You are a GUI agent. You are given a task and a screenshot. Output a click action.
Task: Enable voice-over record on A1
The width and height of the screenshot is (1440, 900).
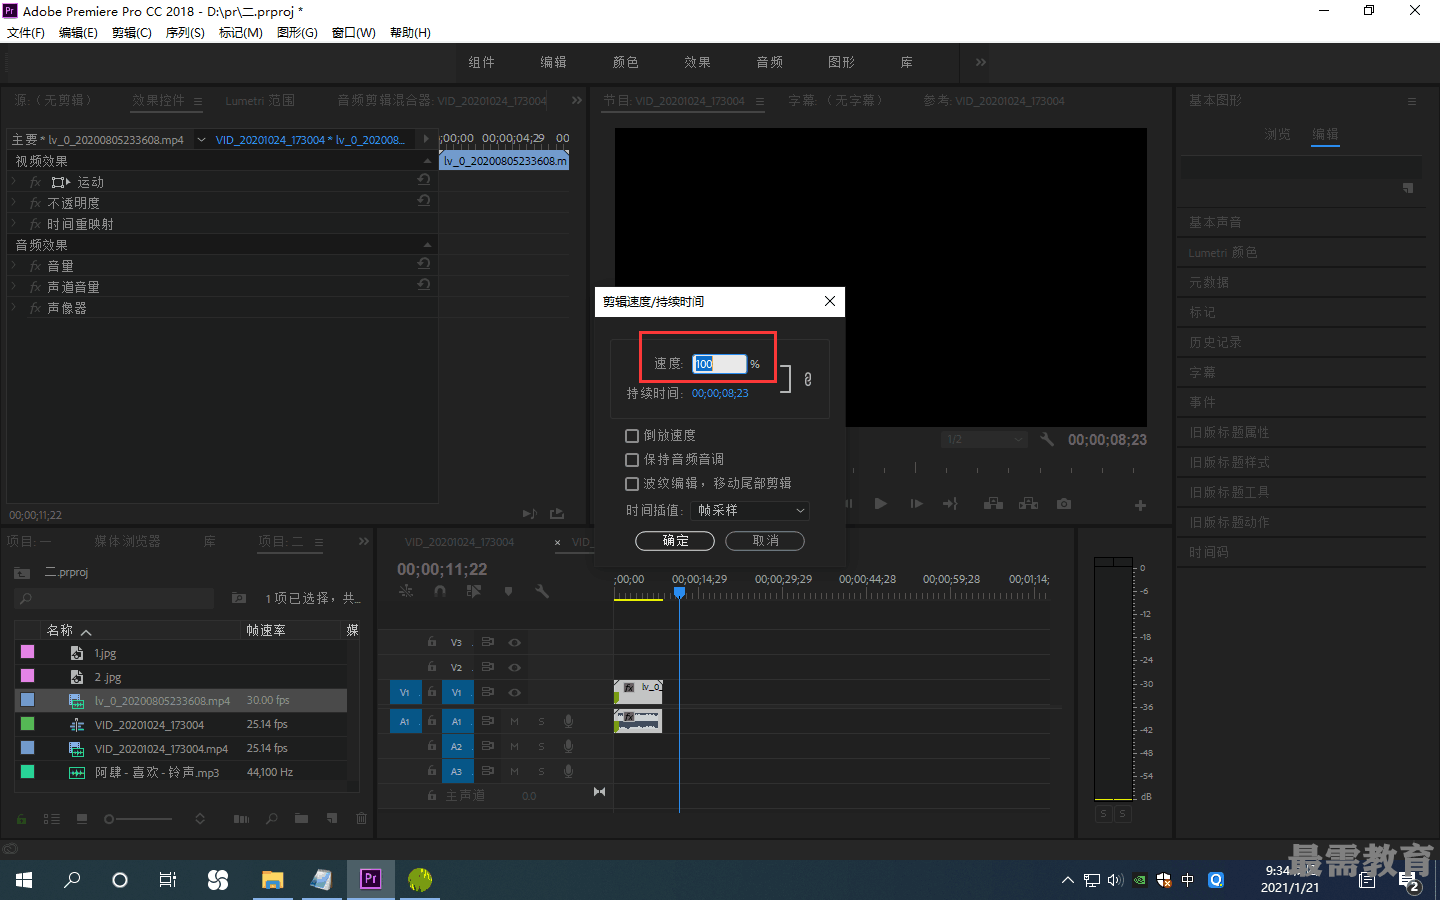(x=568, y=721)
